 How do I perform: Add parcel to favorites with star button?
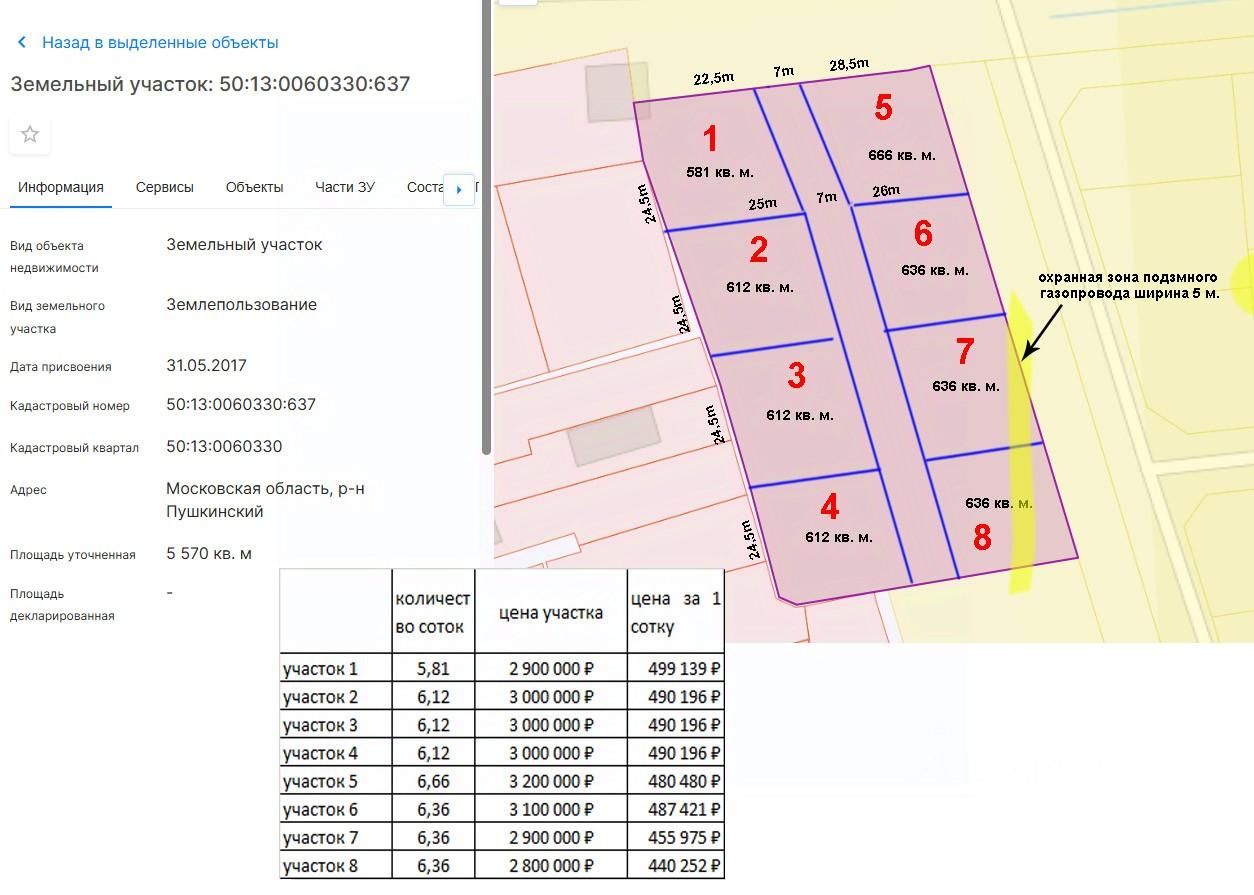click(30, 135)
